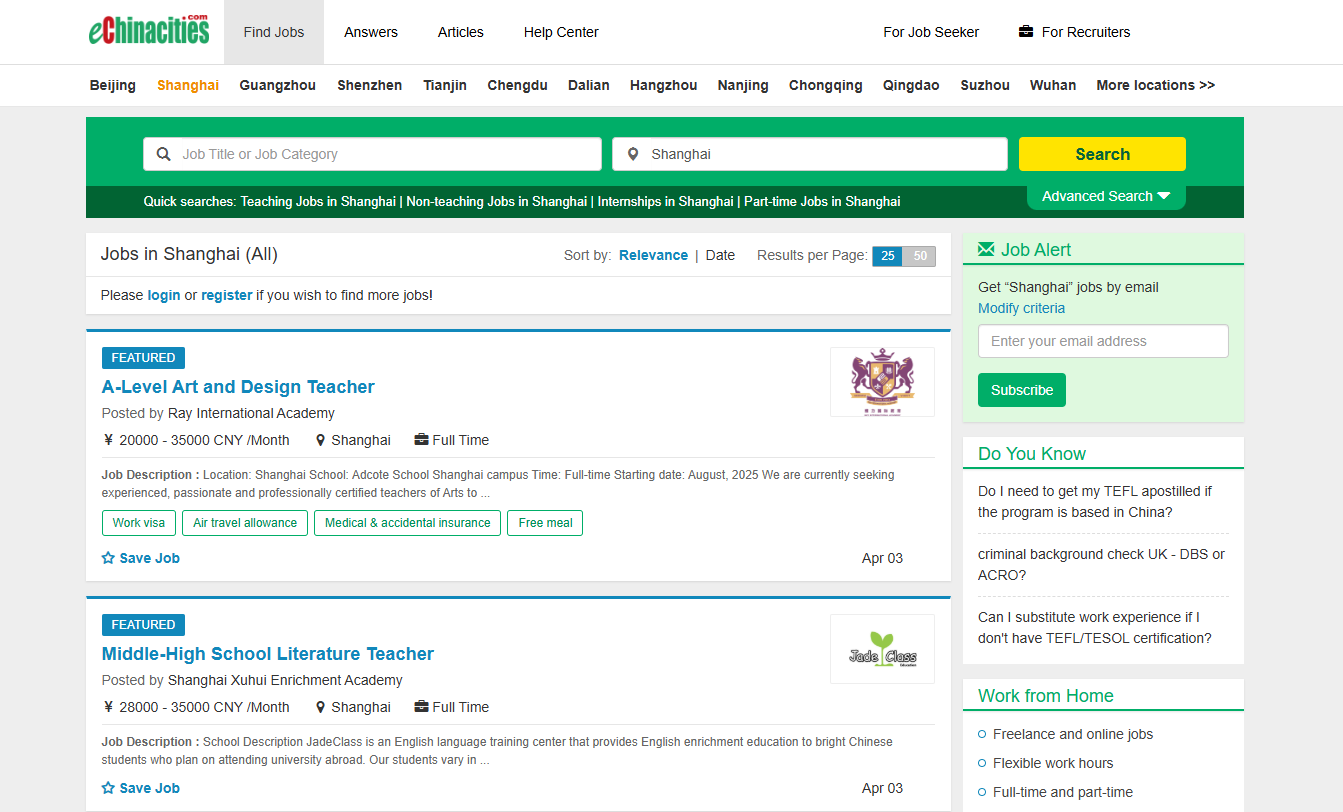Select Suzhou city link
1343x812 pixels.
(x=985, y=85)
